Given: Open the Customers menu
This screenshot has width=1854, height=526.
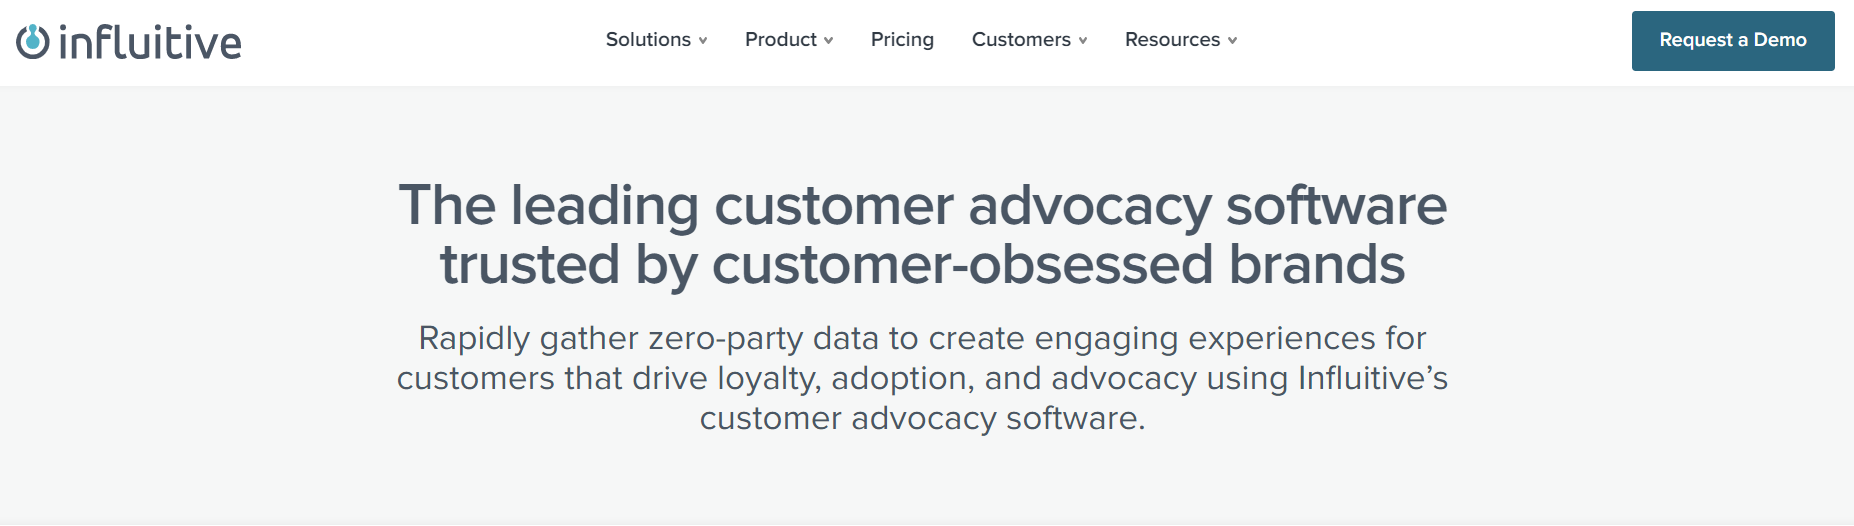Looking at the screenshot, I should 1021,40.
